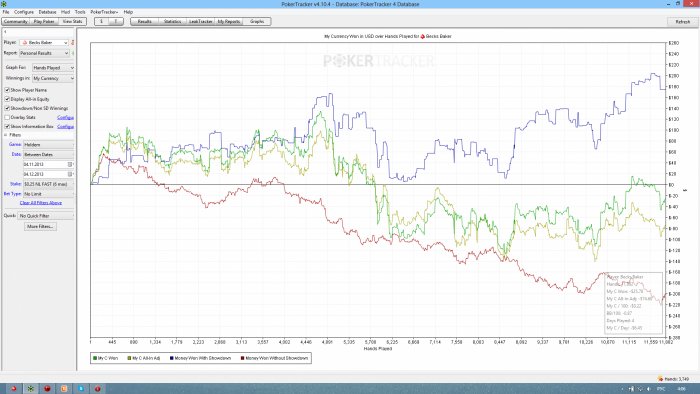The width and height of the screenshot is (700, 394).
Task: Open the Quick filter dropdown
Action: (x=46, y=216)
